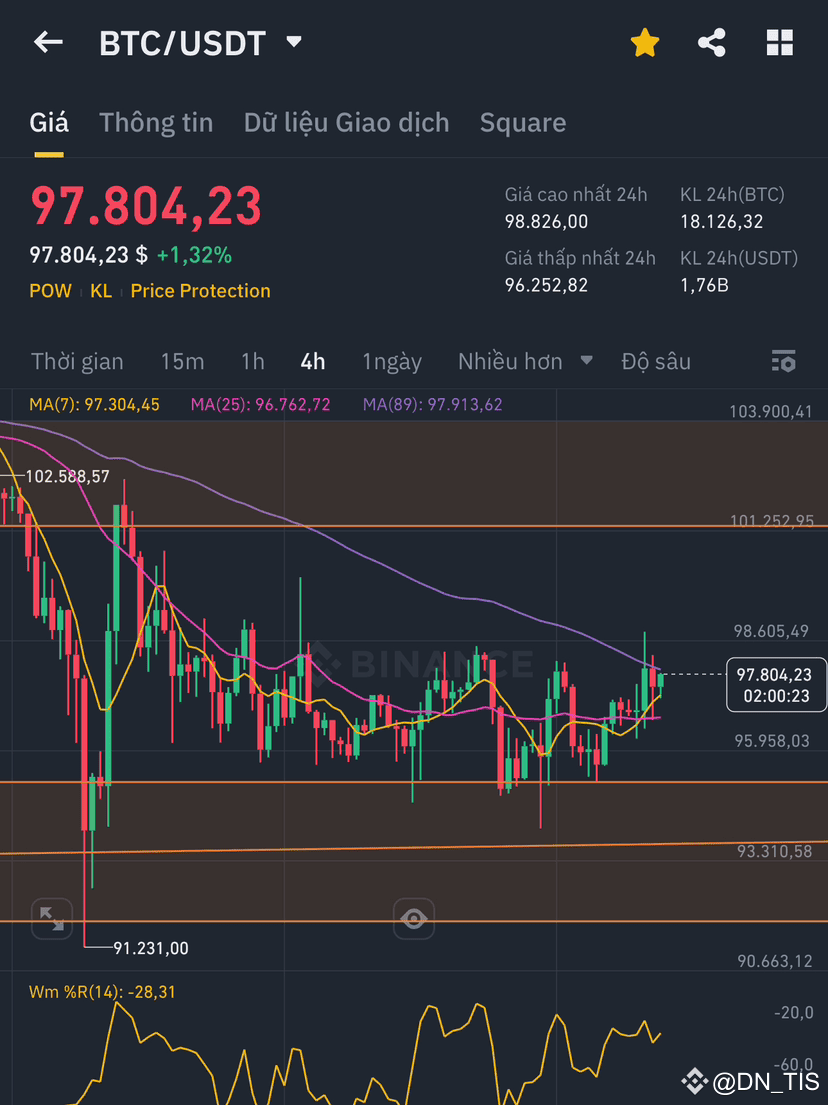Tap the MA(7) indicator label
The width and height of the screenshot is (828, 1105).
click(94, 405)
